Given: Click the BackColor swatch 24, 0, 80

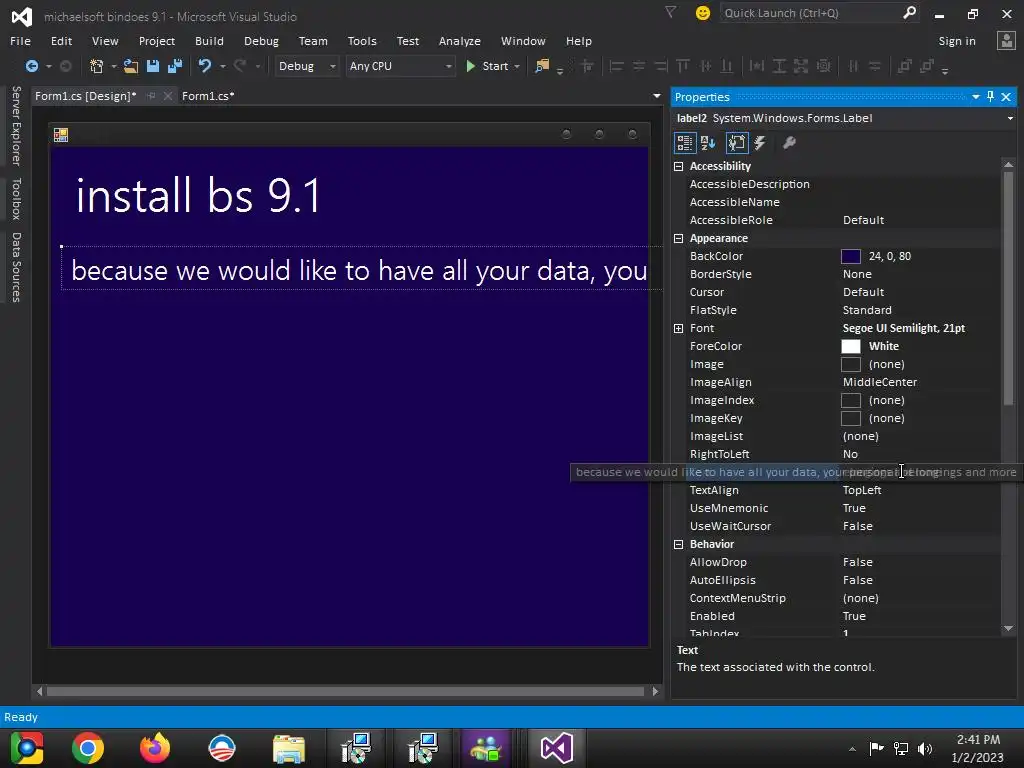Looking at the screenshot, I should [850, 257].
